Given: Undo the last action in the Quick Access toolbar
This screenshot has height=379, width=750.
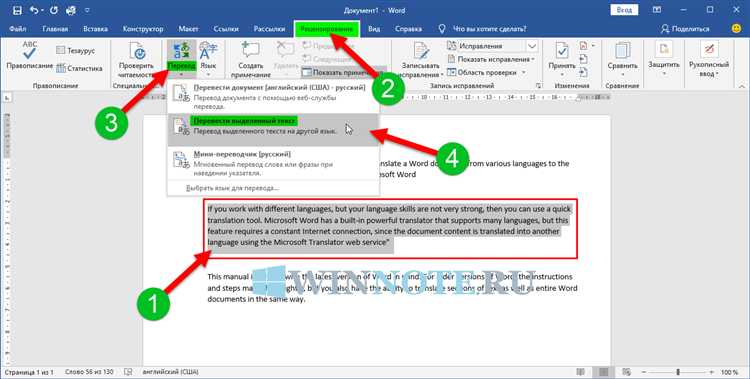Looking at the screenshot, I should (x=34, y=10).
